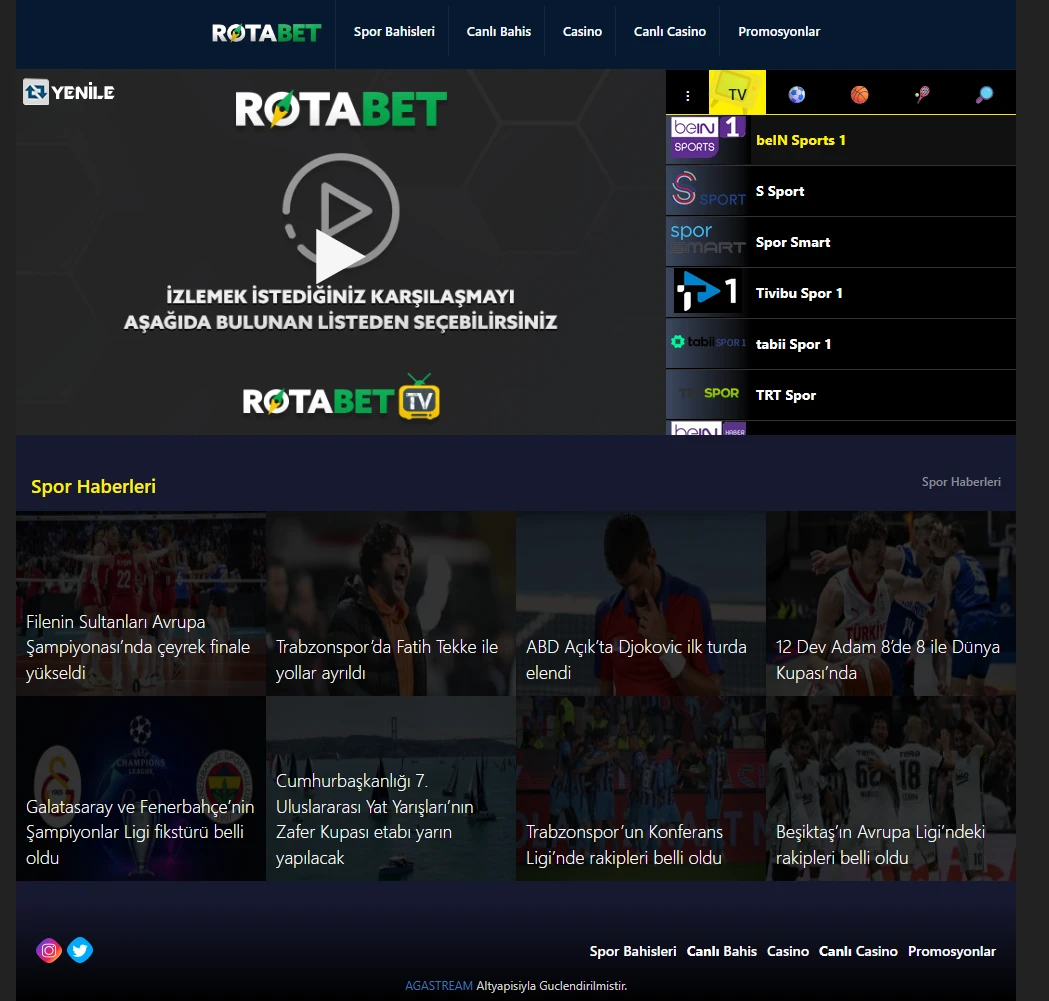Open the gray Spor Haberleri link

click(x=961, y=482)
